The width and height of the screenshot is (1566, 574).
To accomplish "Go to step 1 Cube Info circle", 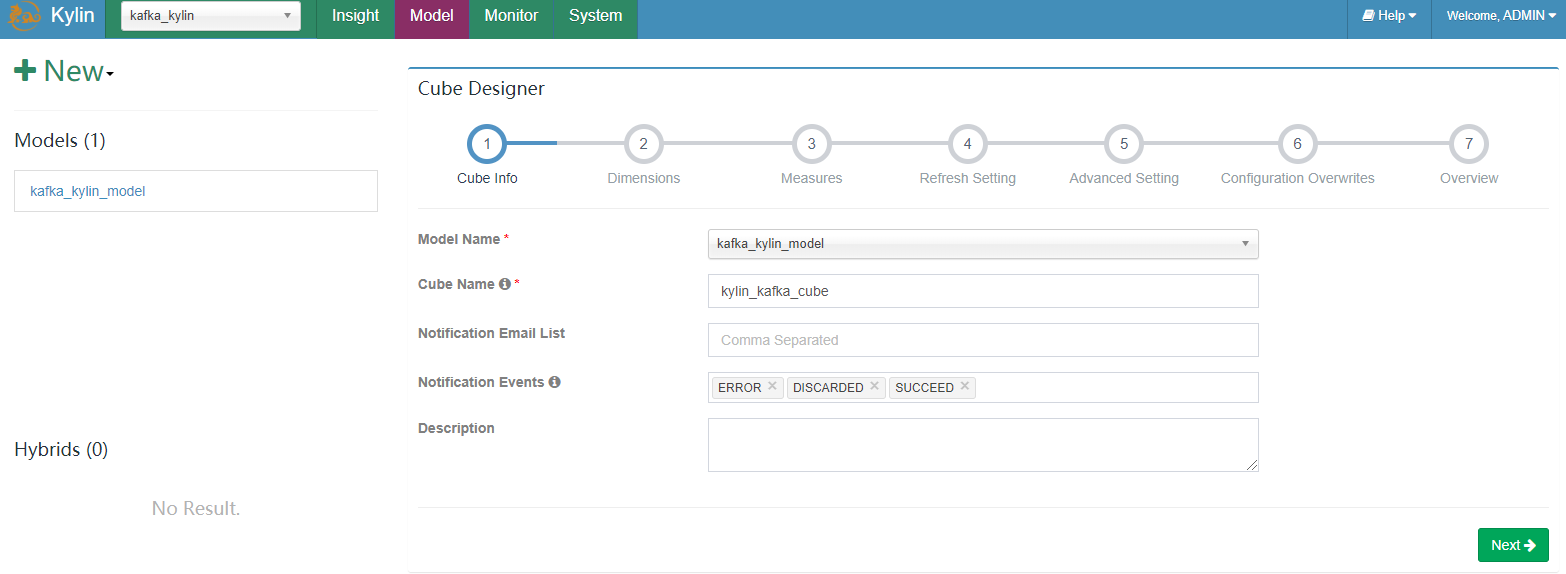I will click(487, 144).
